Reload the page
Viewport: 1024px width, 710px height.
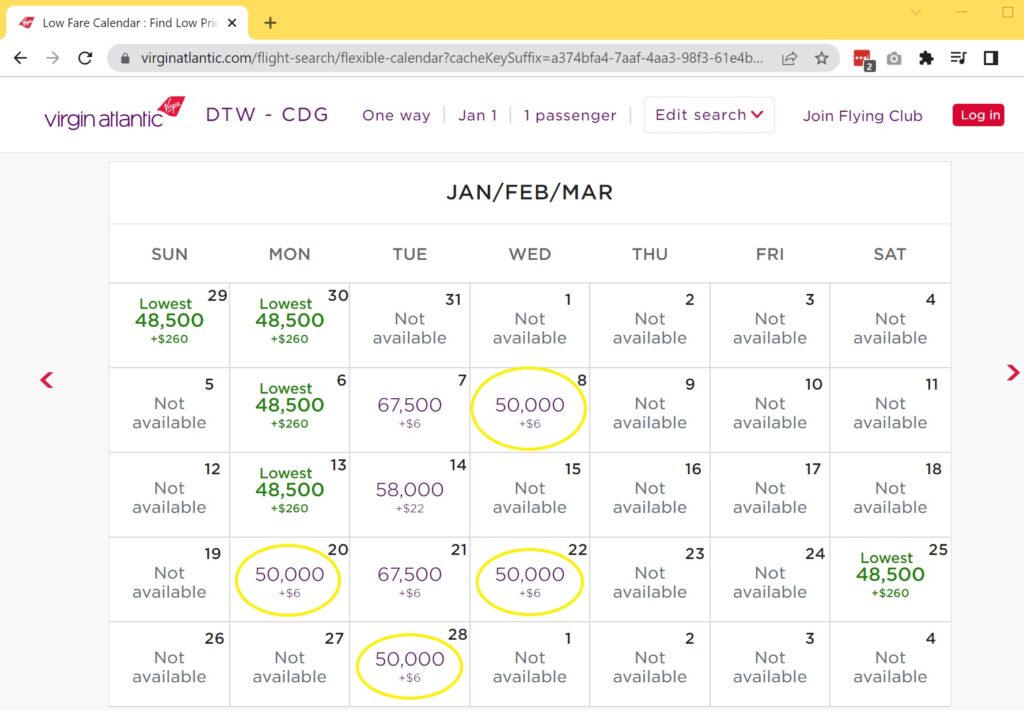click(84, 58)
